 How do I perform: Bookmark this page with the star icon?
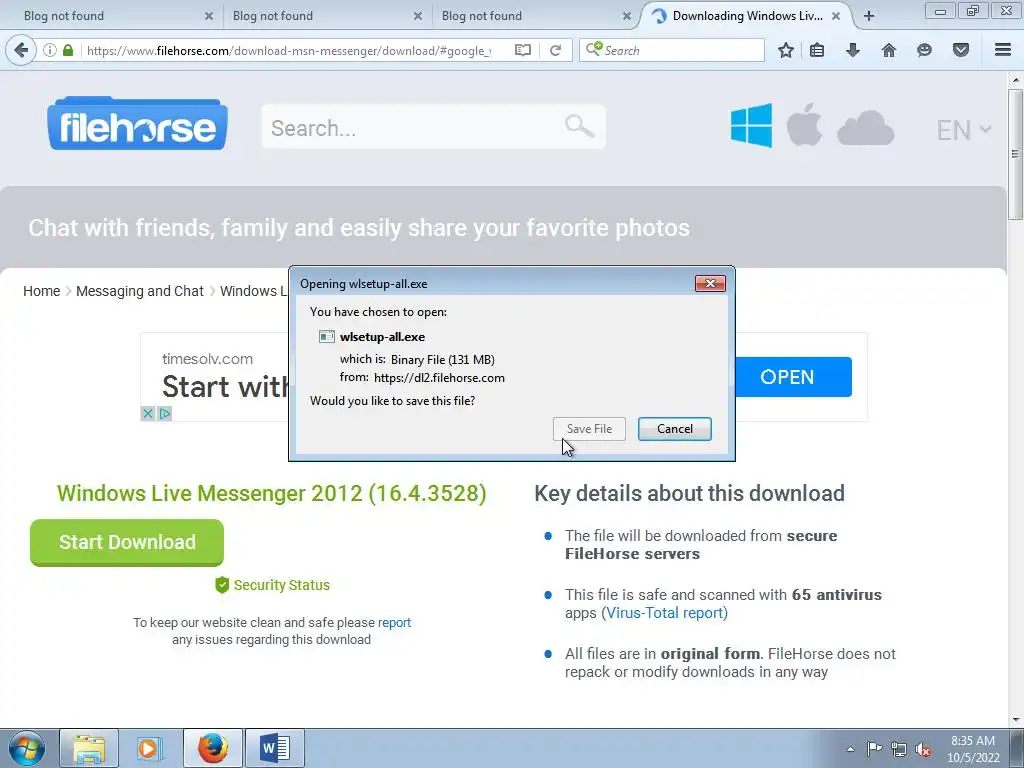pos(786,50)
